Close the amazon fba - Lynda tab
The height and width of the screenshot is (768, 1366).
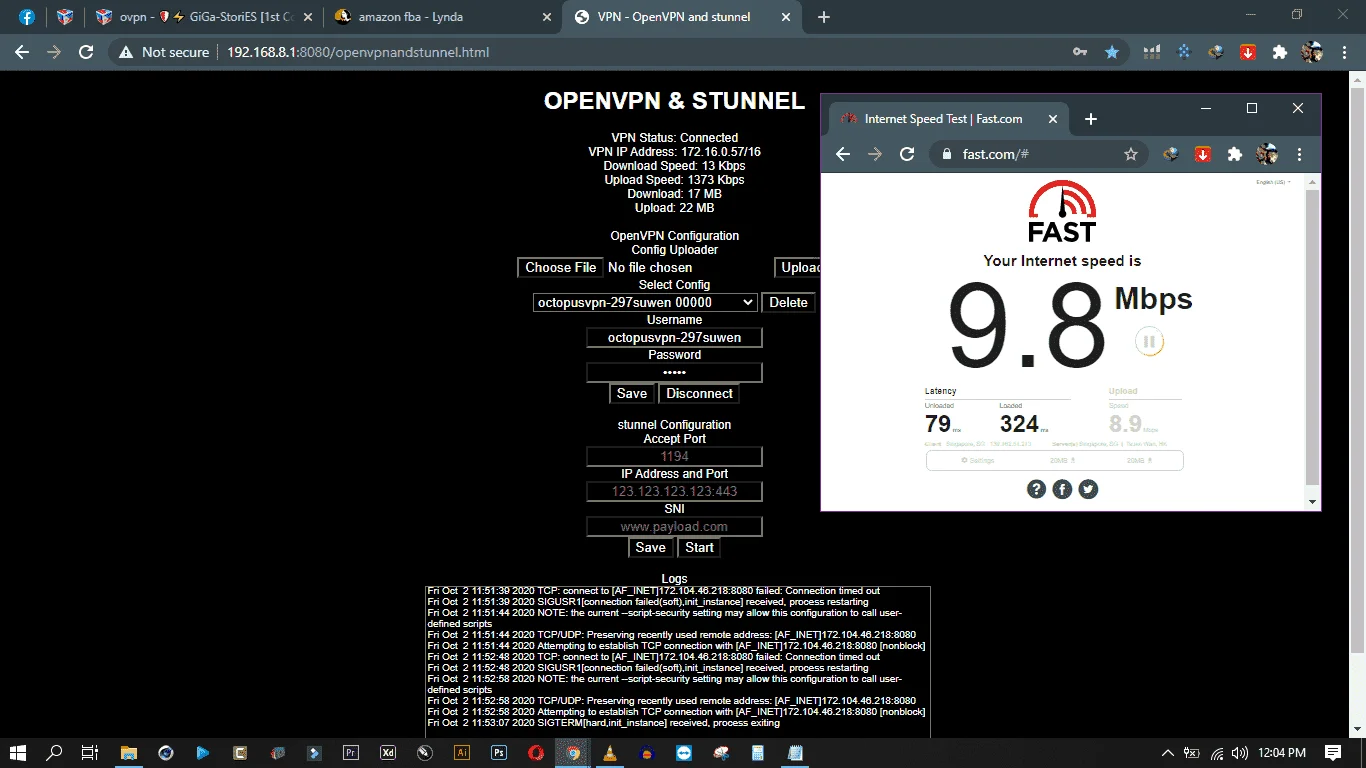(x=545, y=17)
